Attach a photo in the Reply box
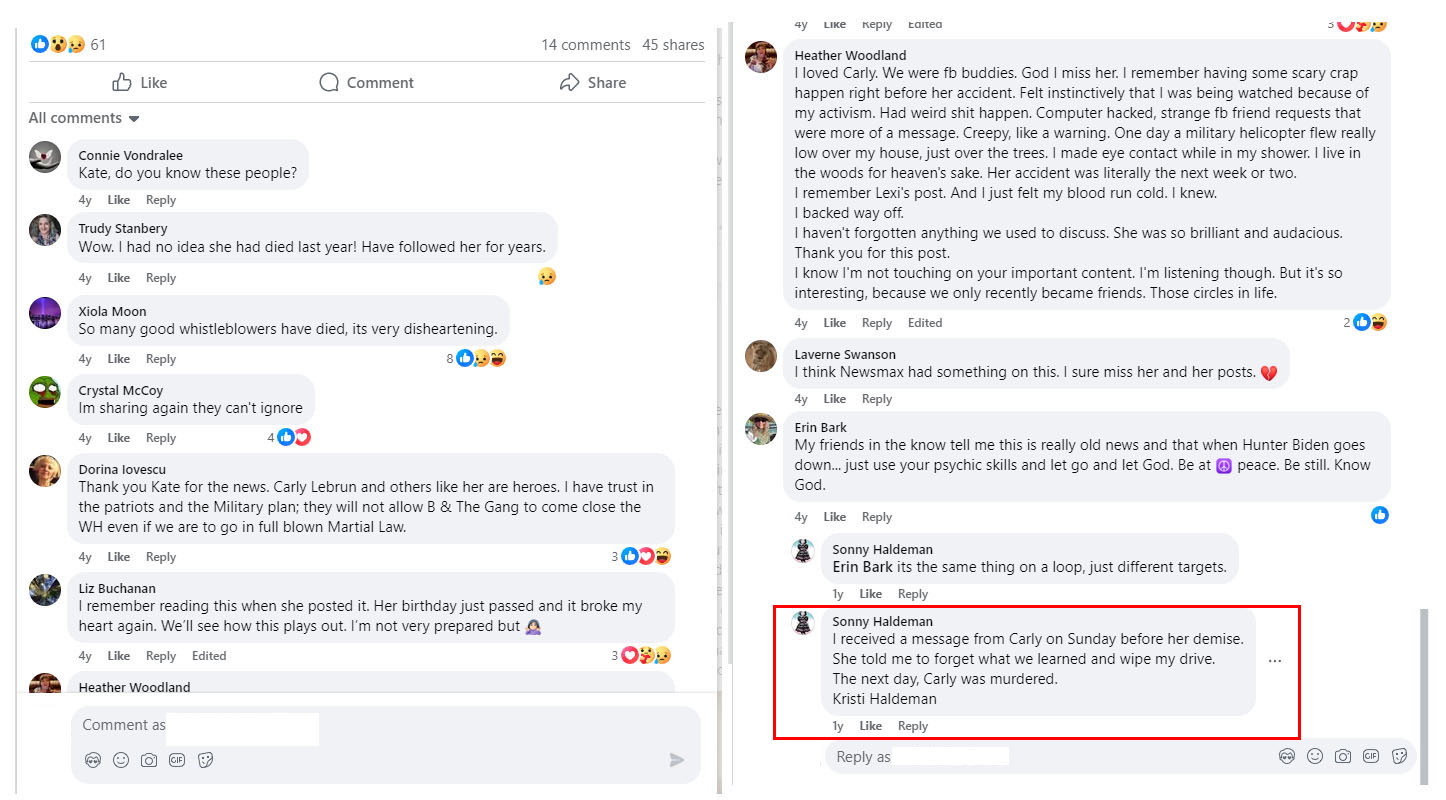The width and height of the screenshot is (1446, 800). click(x=1343, y=757)
